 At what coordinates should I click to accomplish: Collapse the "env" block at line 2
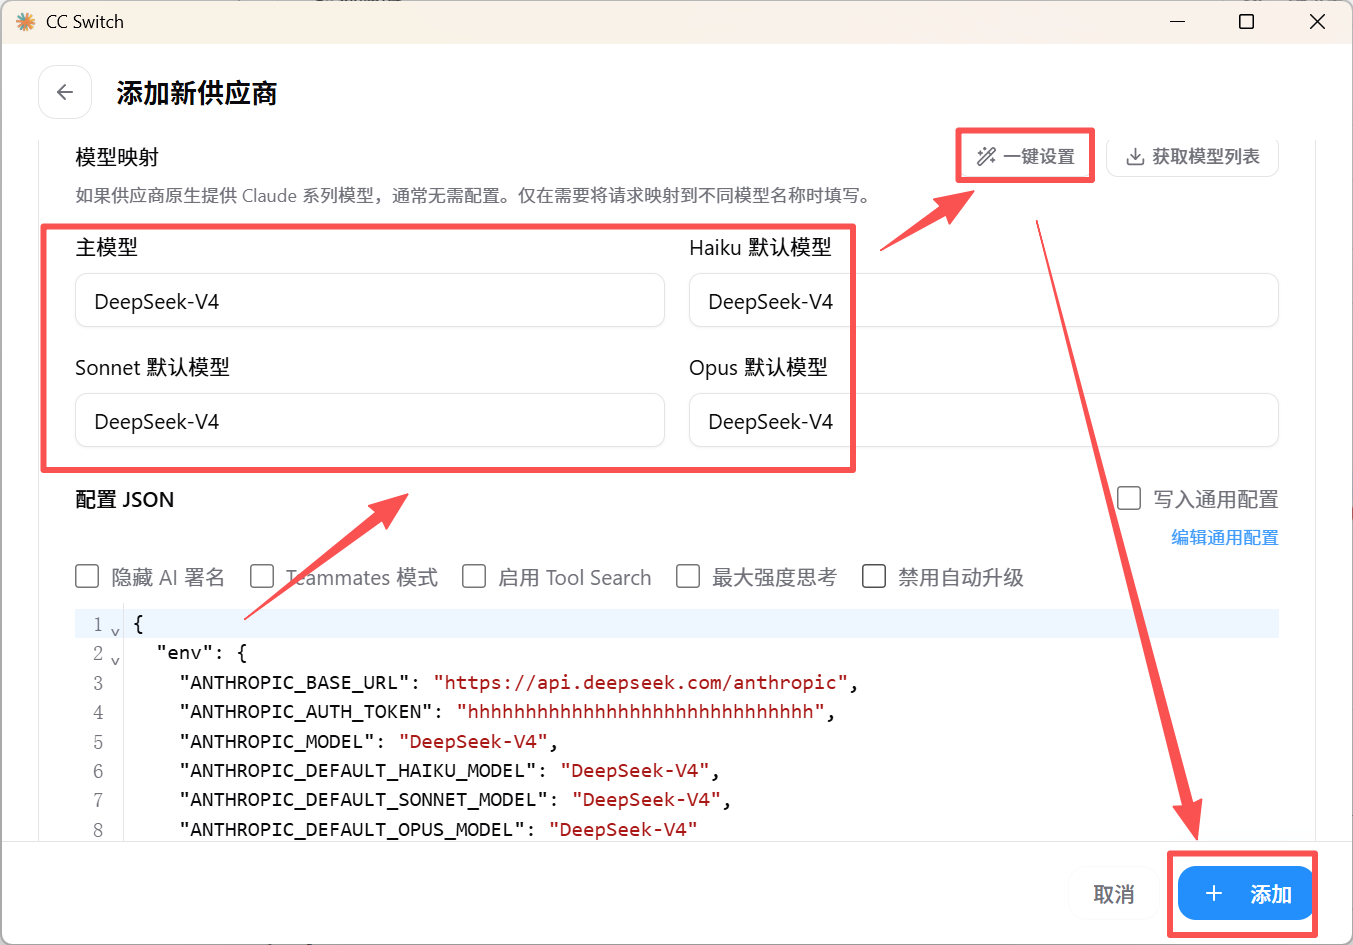point(115,659)
